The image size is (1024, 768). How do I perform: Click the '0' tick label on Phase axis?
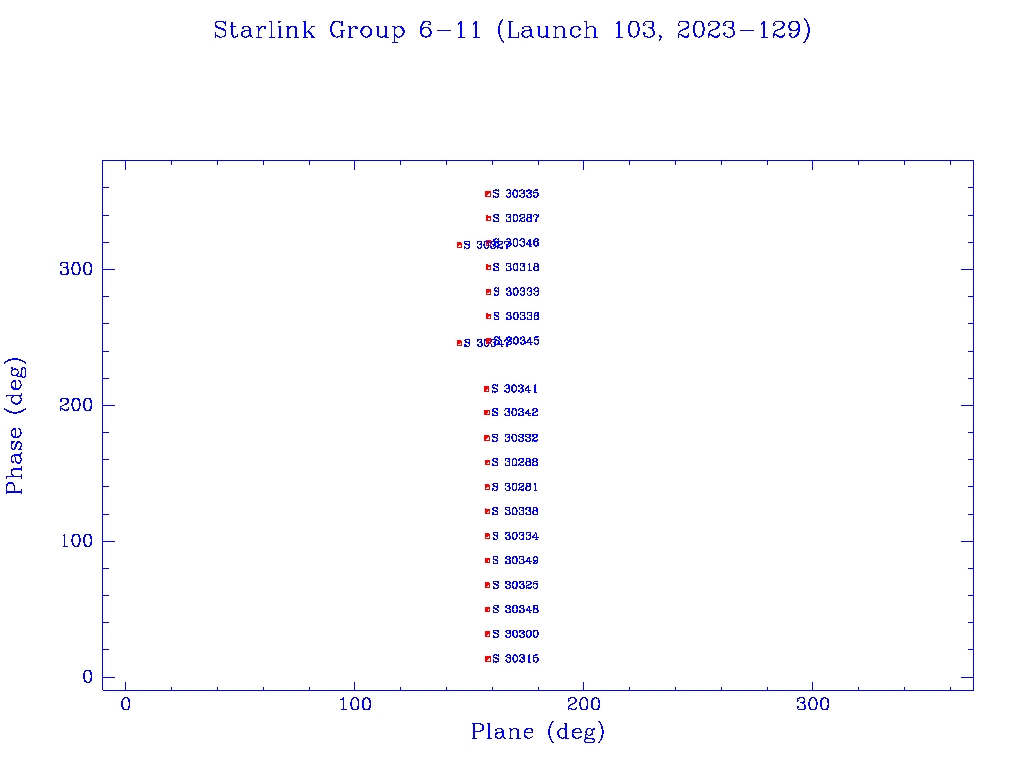click(x=87, y=677)
